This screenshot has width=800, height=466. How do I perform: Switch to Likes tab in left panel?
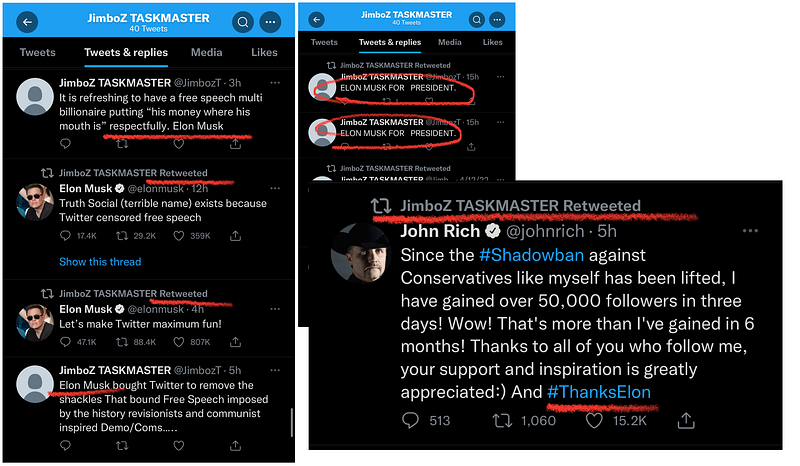tap(264, 52)
